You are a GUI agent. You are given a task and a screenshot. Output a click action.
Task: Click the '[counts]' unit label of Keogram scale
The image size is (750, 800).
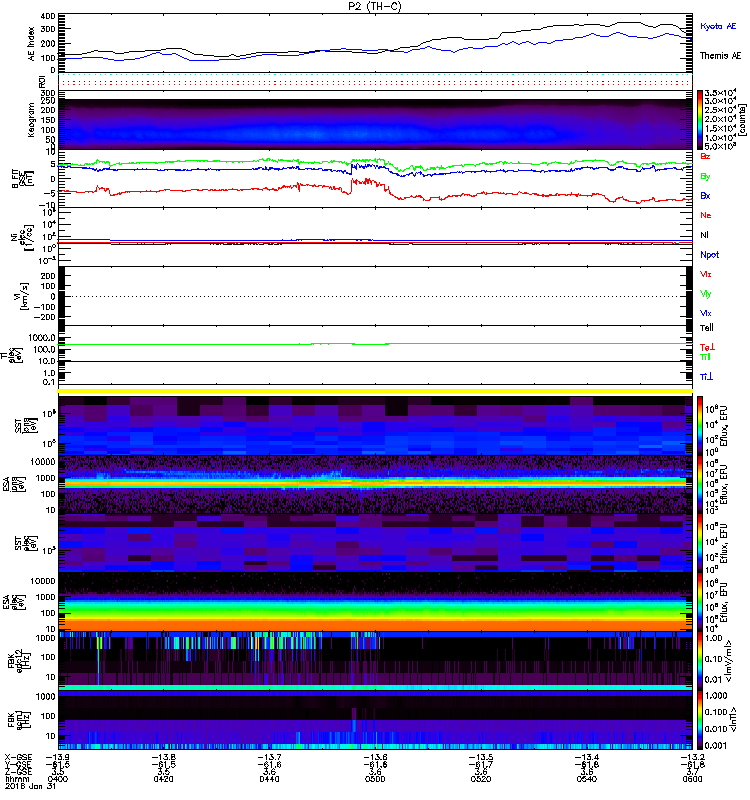(x=743, y=120)
